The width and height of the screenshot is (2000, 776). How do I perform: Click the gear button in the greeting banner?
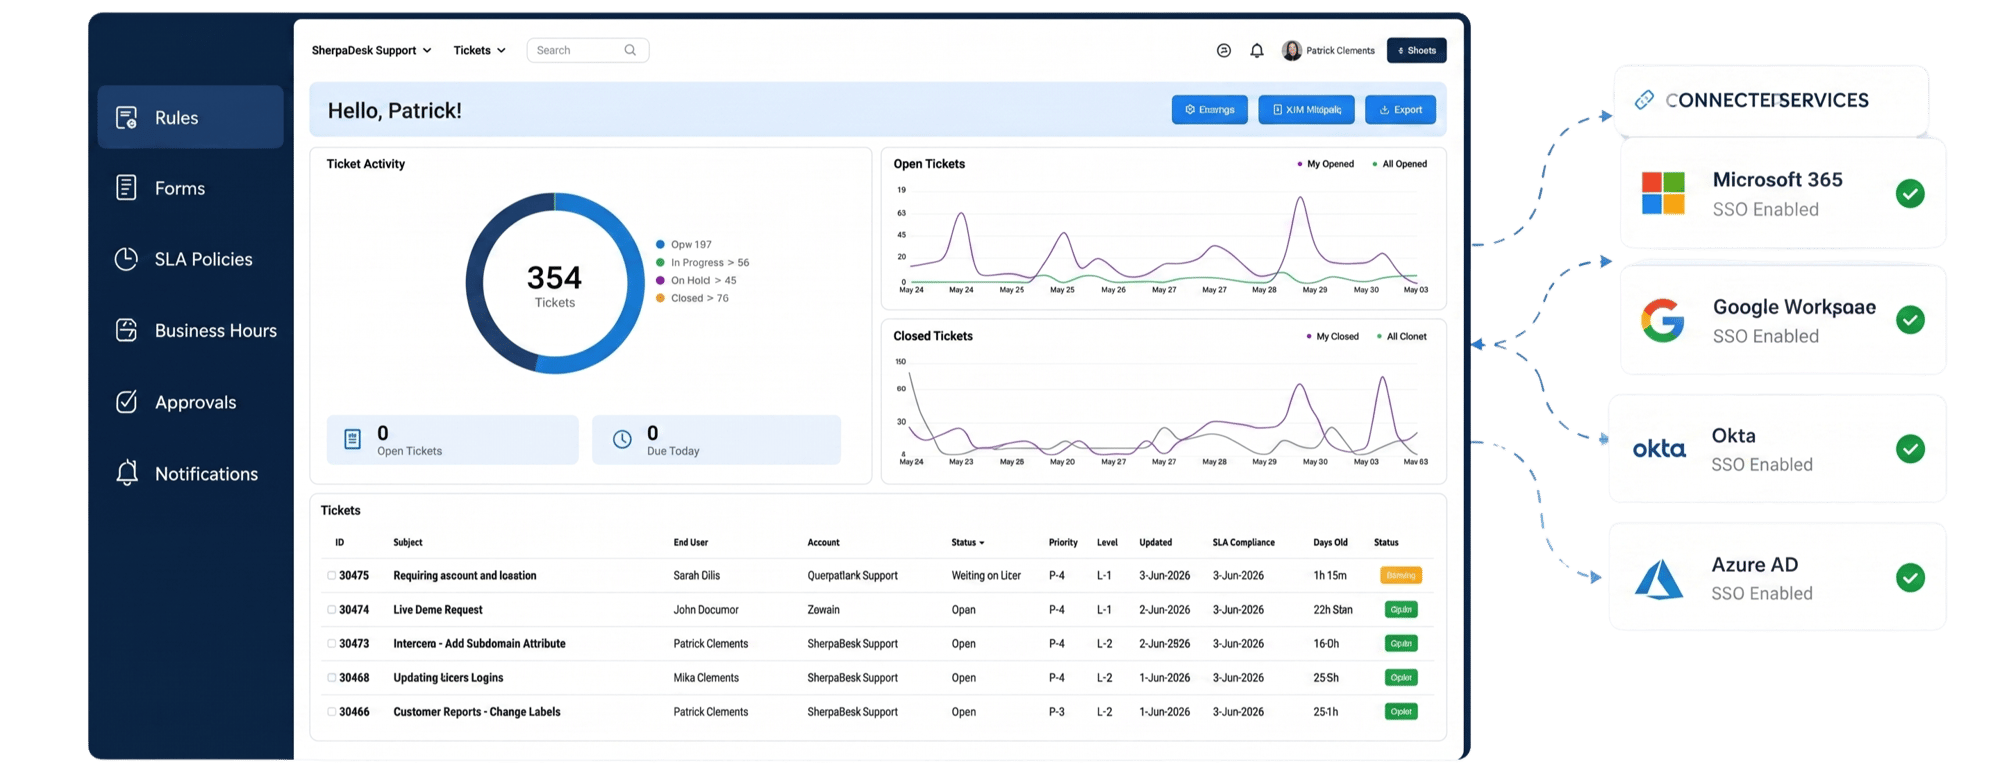click(x=1209, y=110)
